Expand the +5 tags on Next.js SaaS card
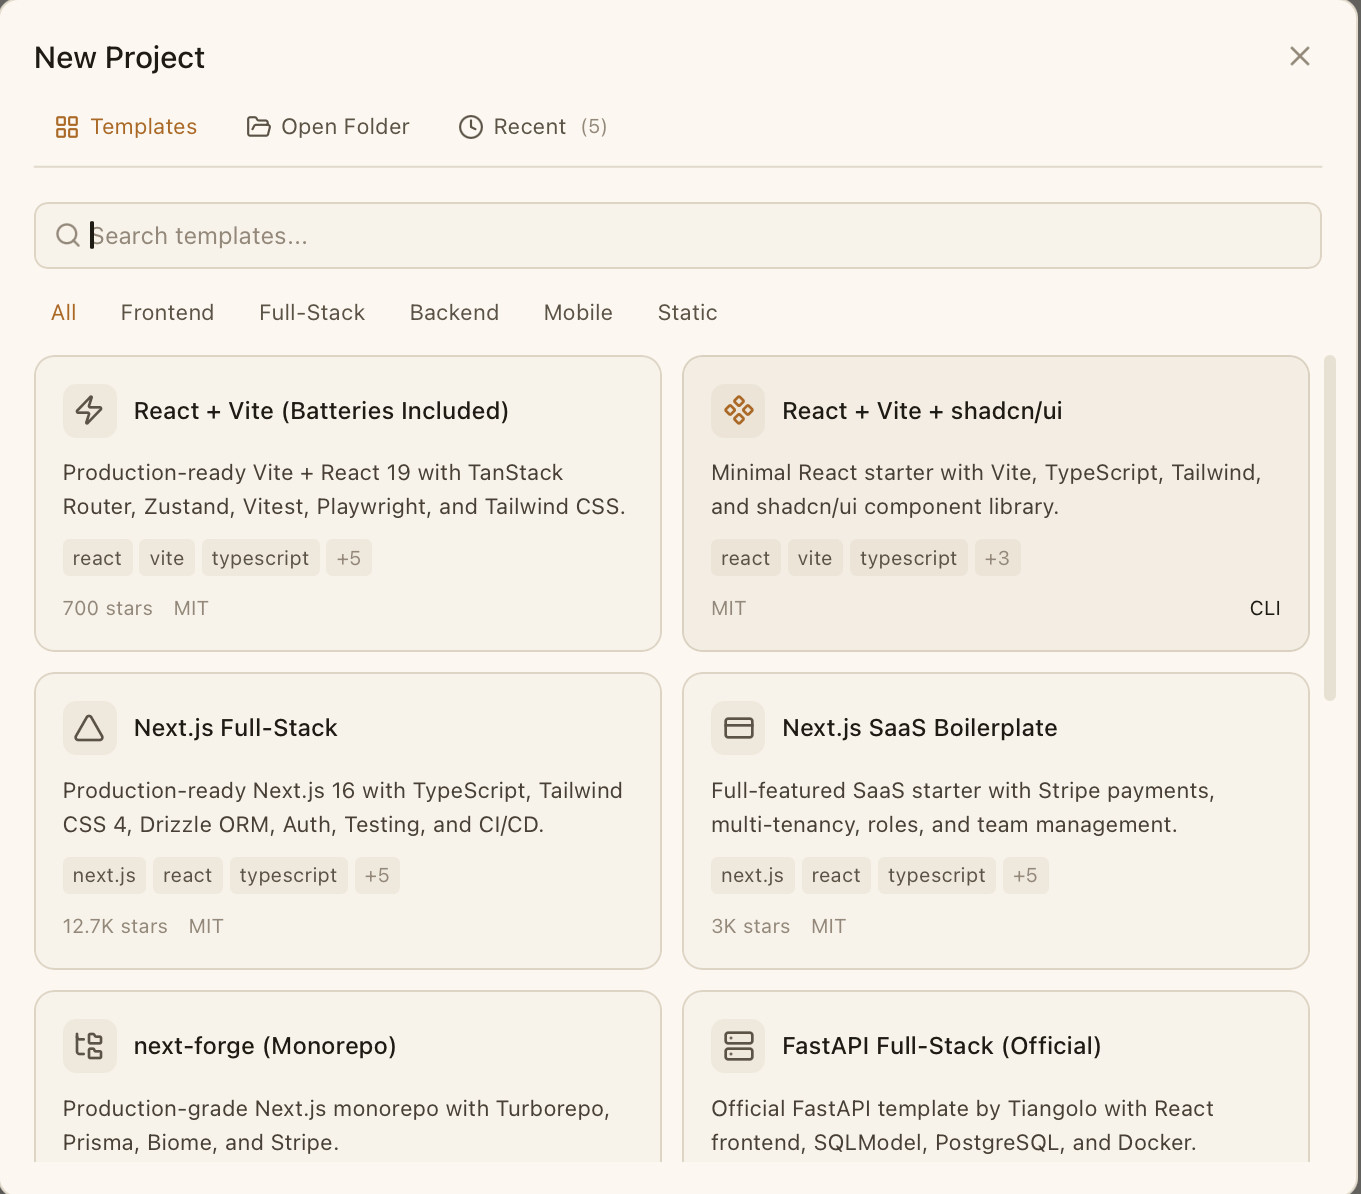This screenshot has width=1361, height=1194. [x=1026, y=875]
